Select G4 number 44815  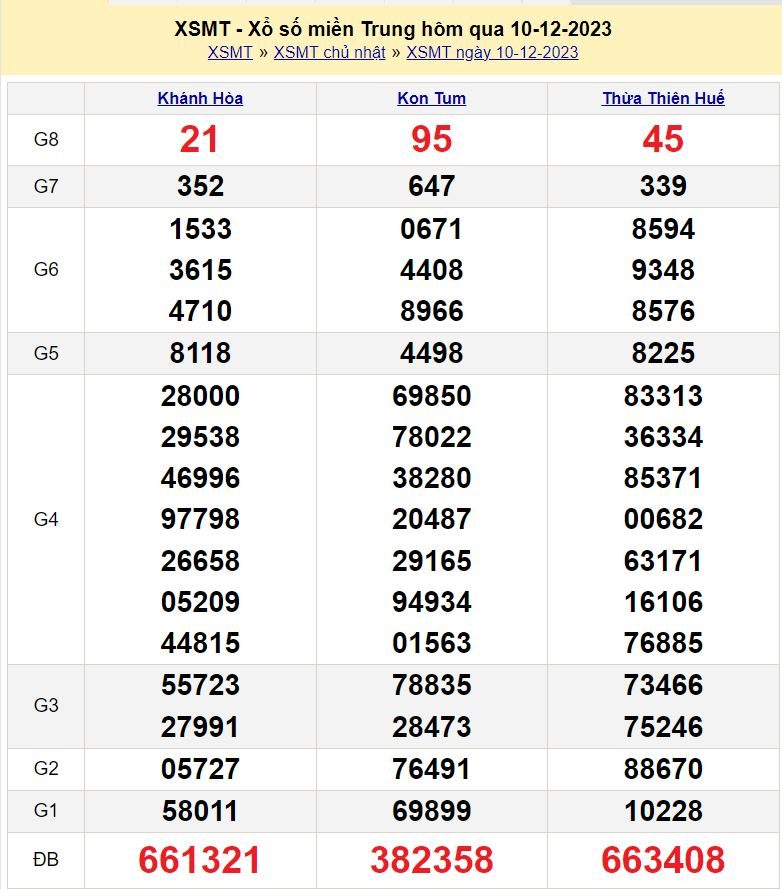click(x=200, y=642)
